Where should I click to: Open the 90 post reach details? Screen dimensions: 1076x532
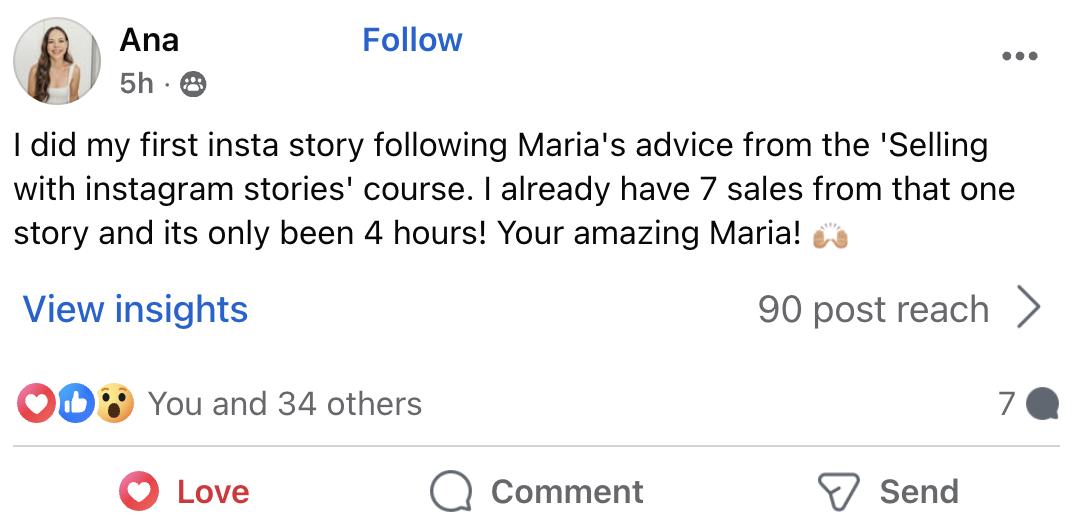pyautogui.click(x=873, y=310)
